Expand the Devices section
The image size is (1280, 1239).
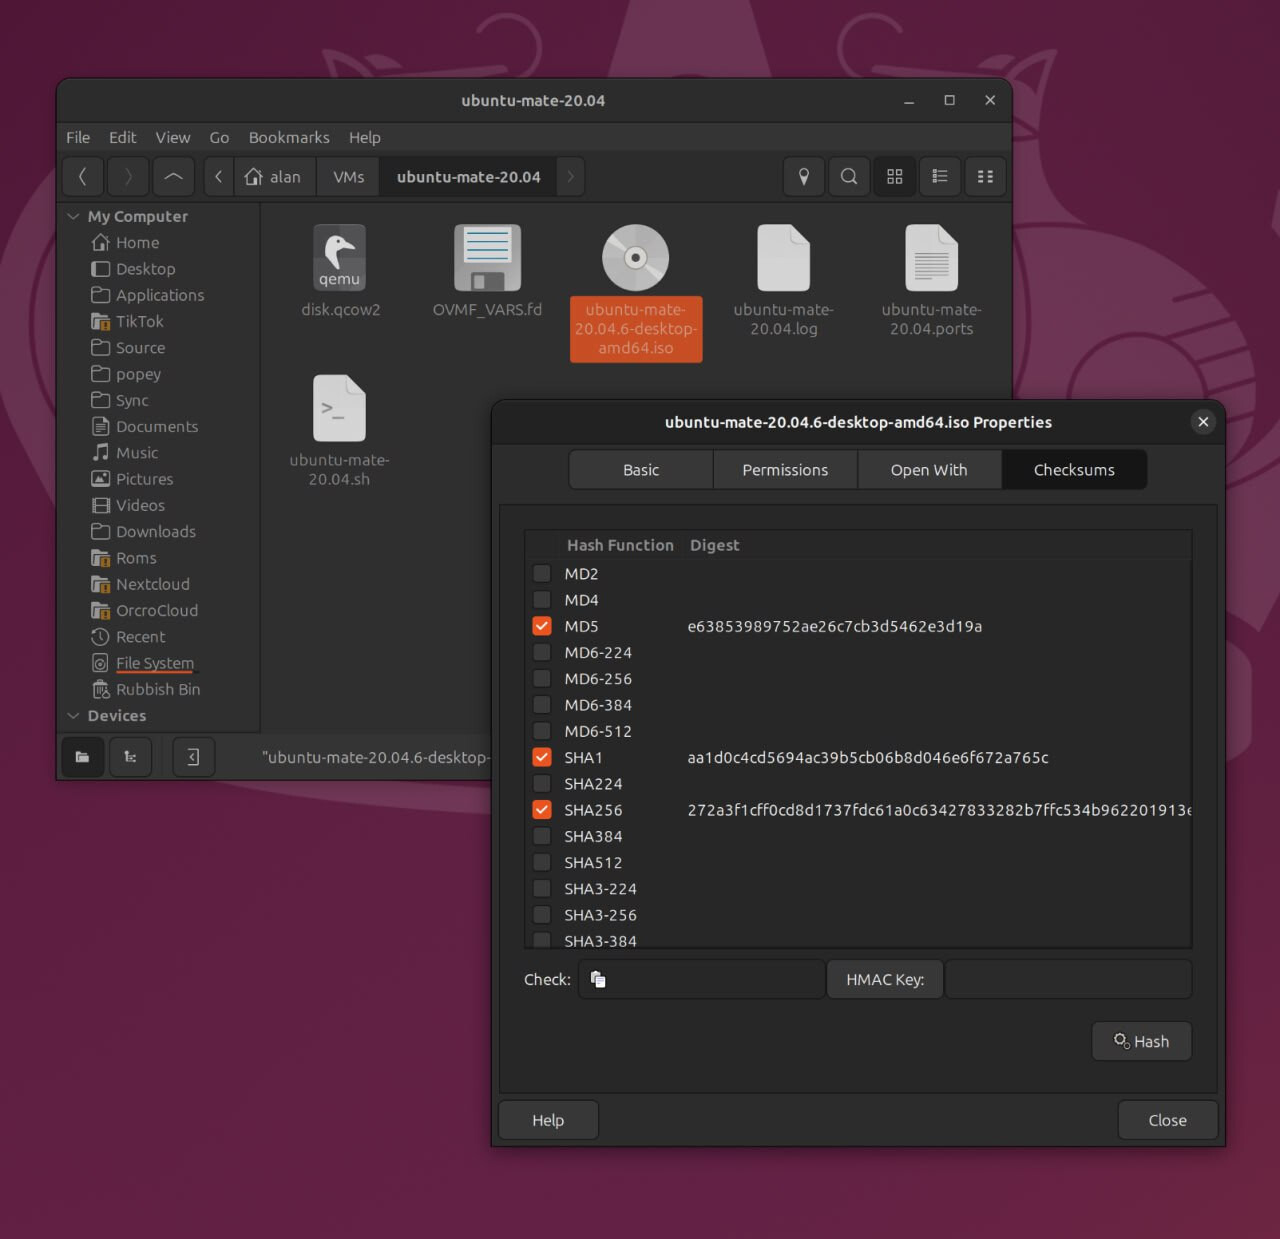point(73,716)
